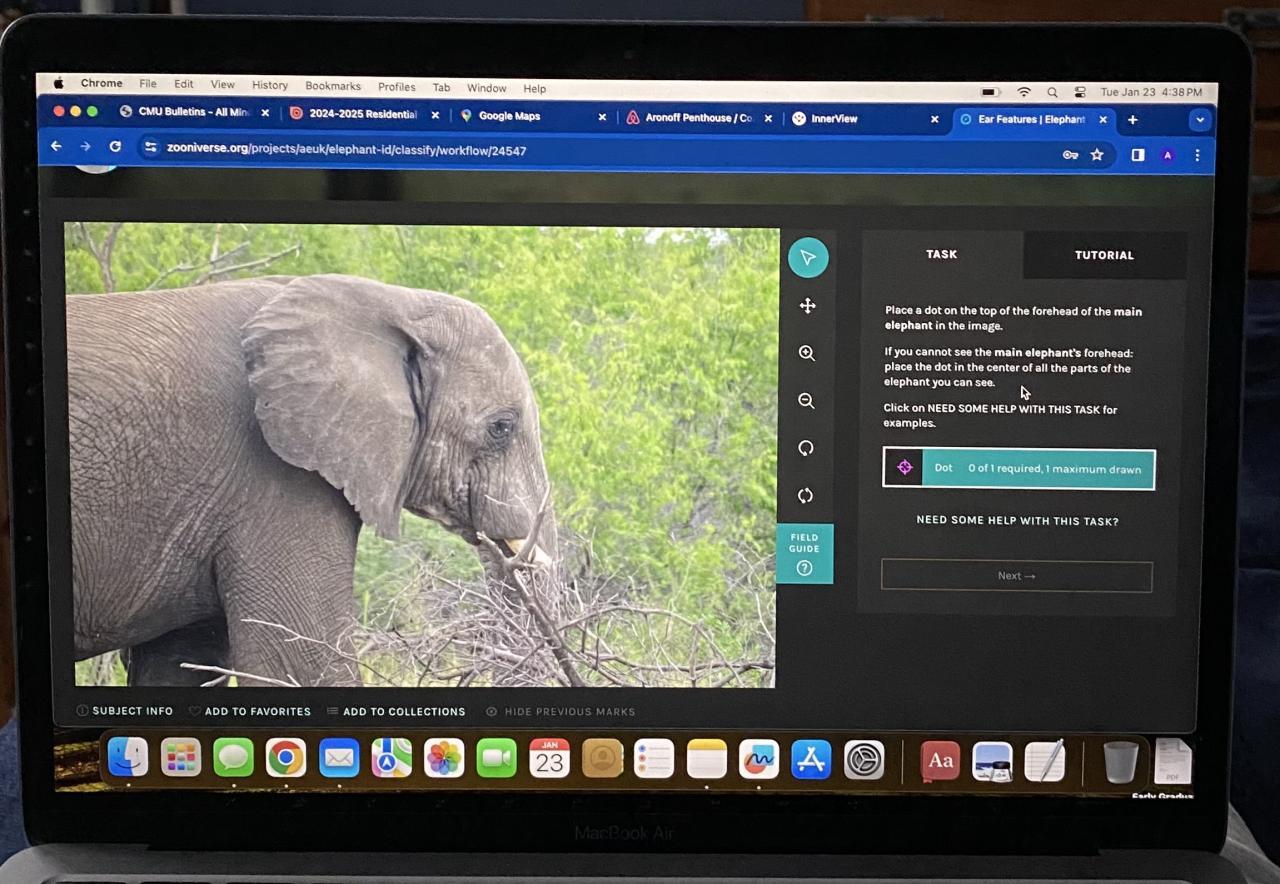Open Chrome three-dot menu

pos(1197,155)
